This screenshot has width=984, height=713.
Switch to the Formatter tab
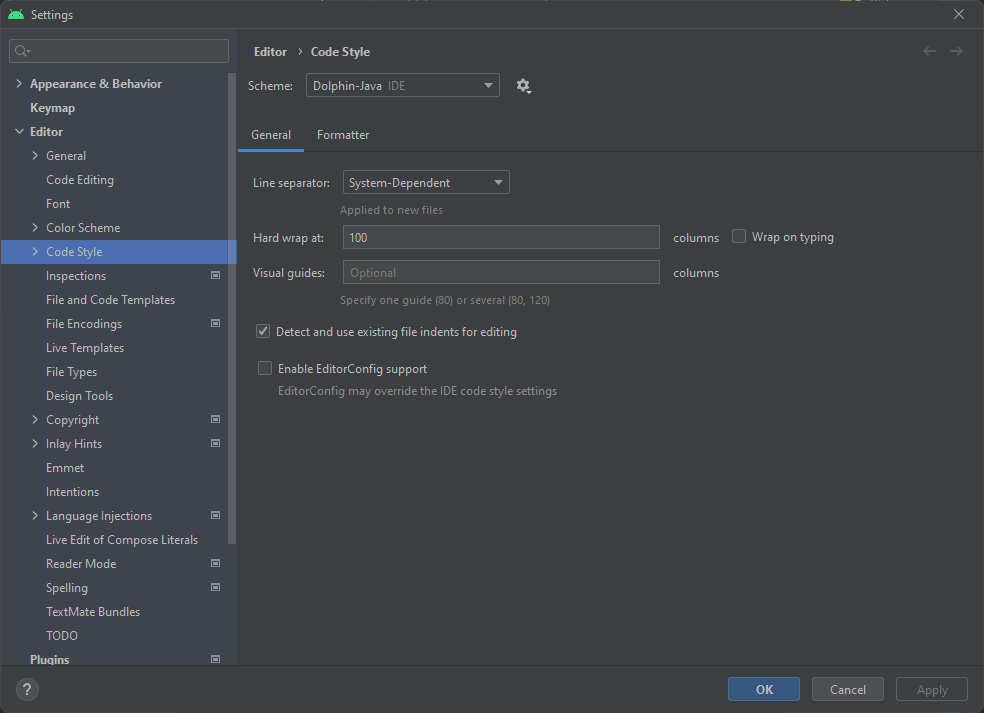point(343,135)
